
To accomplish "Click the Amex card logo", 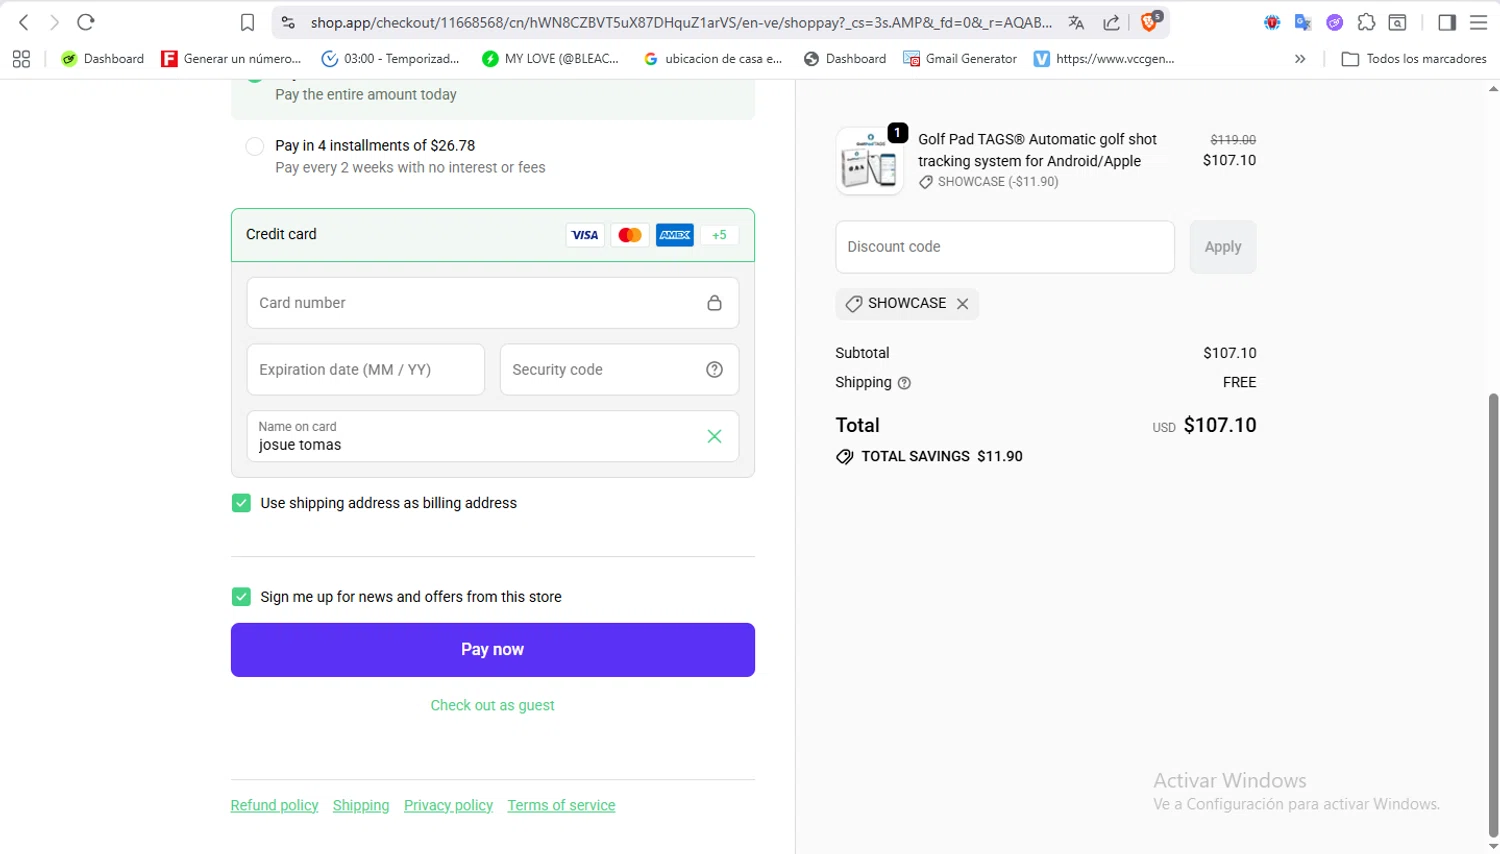I will click(675, 235).
